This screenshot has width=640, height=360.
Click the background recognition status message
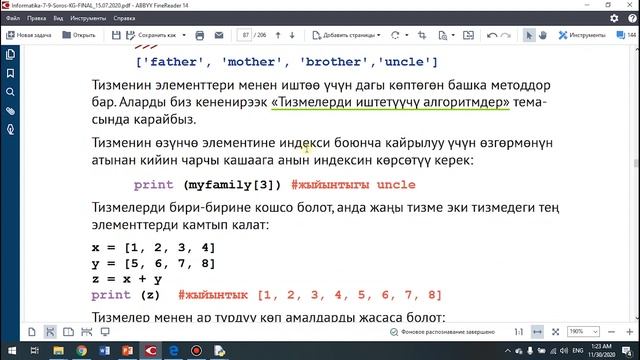pyautogui.click(x=443, y=332)
